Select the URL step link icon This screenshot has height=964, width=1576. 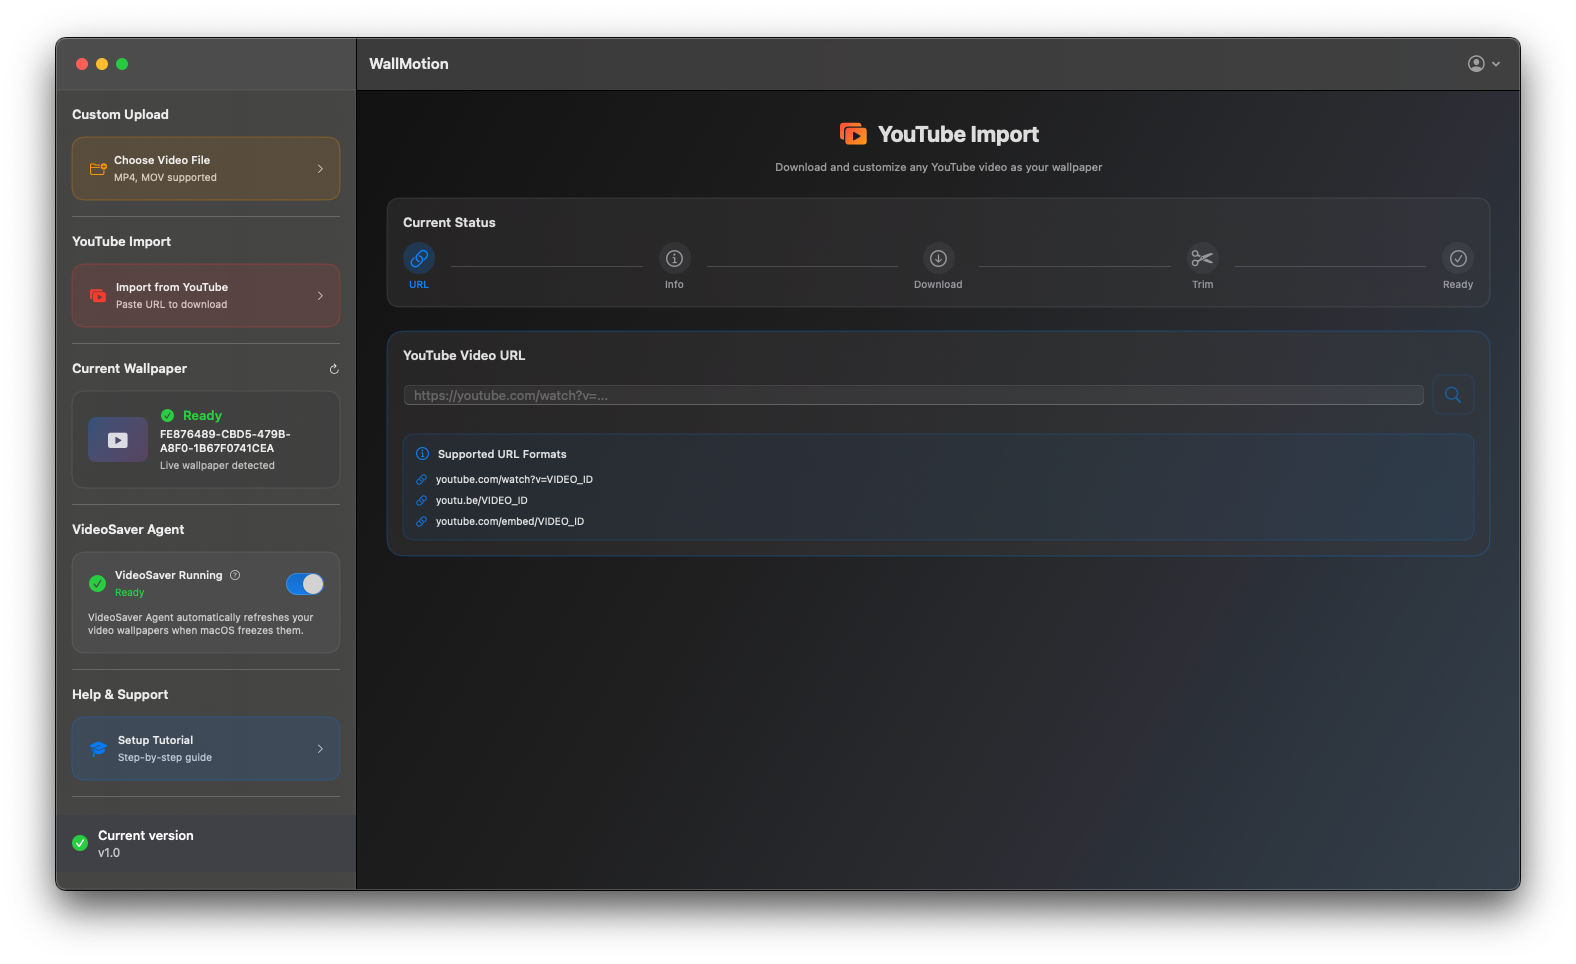pos(419,258)
